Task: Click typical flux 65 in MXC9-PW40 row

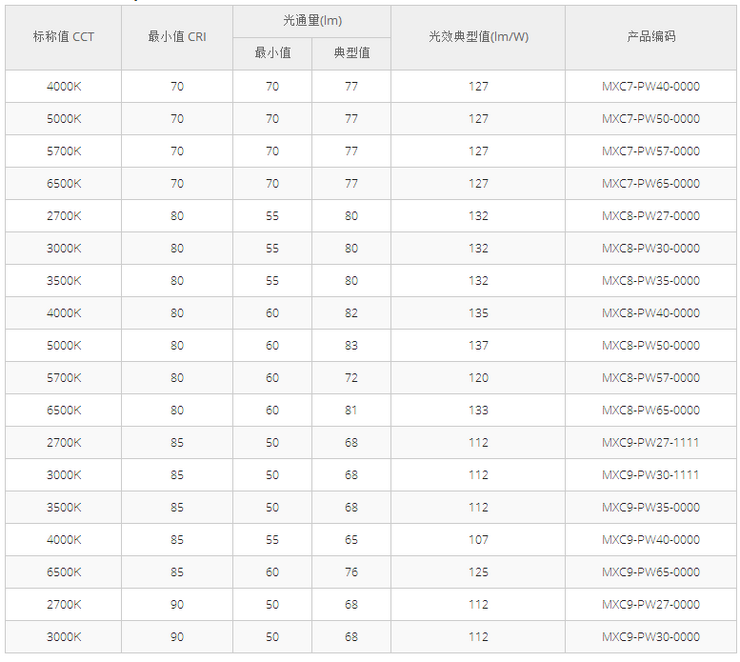Action: click(x=351, y=540)
